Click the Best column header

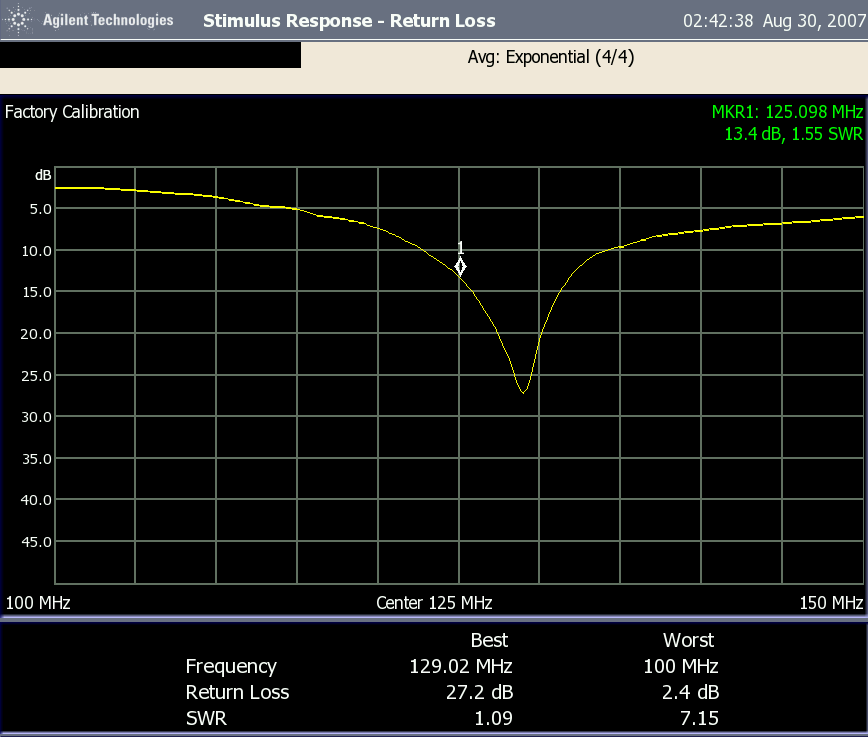[x=489, y=640]
